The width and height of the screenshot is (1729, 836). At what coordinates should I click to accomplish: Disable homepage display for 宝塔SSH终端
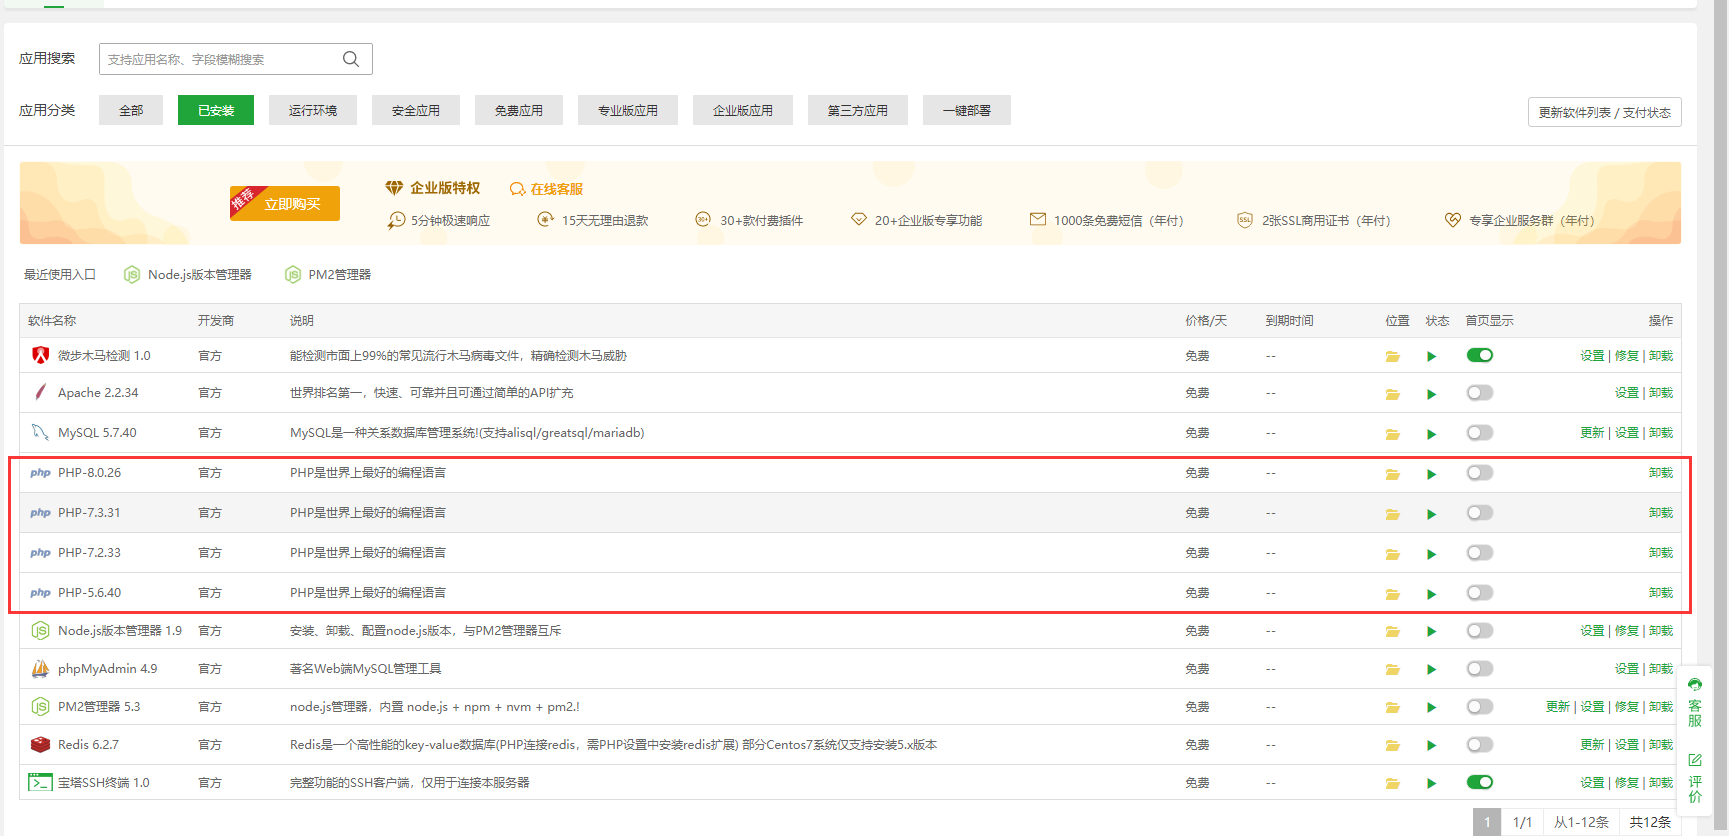[x=1480, y=782]
